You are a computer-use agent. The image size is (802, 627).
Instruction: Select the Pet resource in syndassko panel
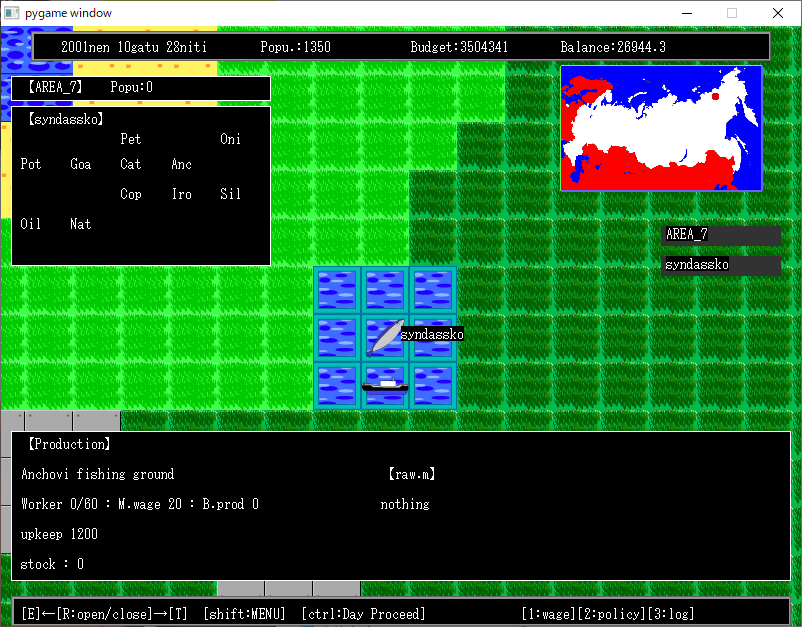point(130,140)
